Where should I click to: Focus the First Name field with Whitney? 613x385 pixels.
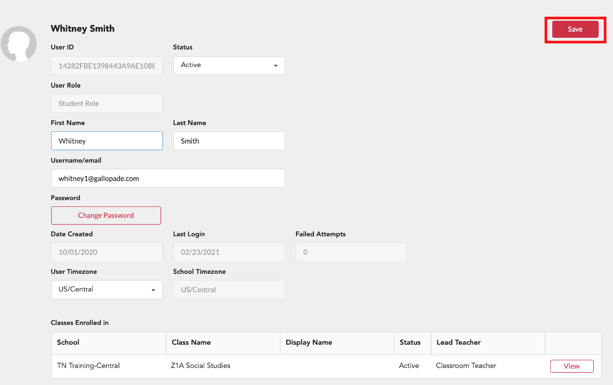(x=107, y=141)
